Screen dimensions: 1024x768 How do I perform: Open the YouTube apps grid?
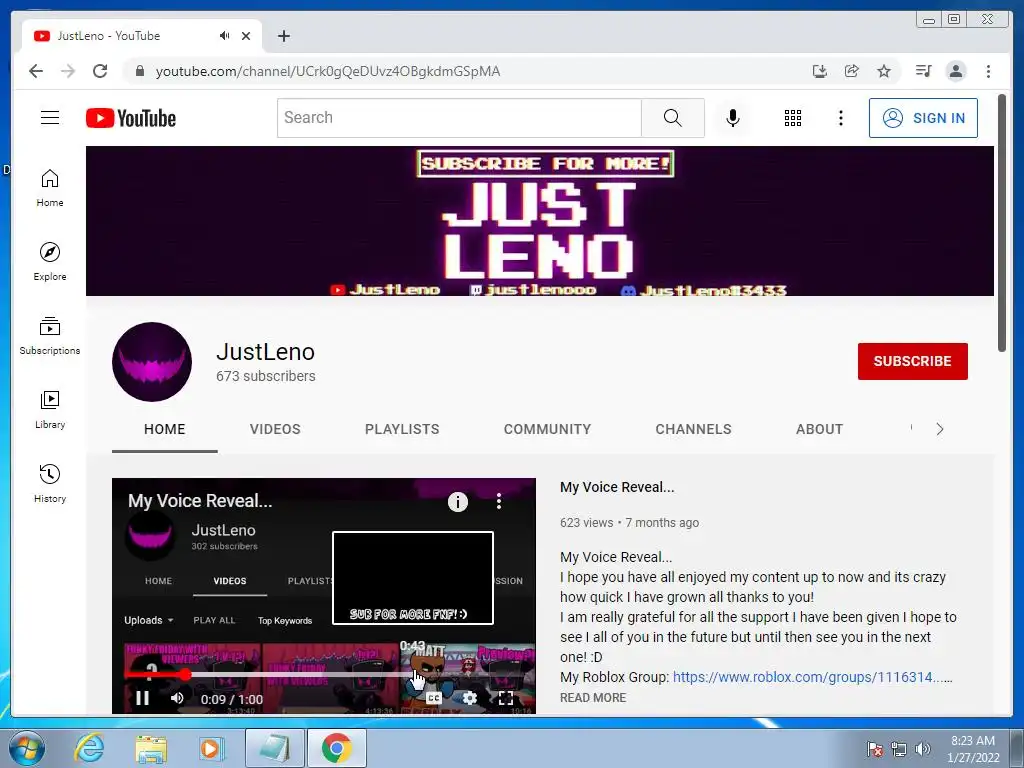(x=793, y=118)
